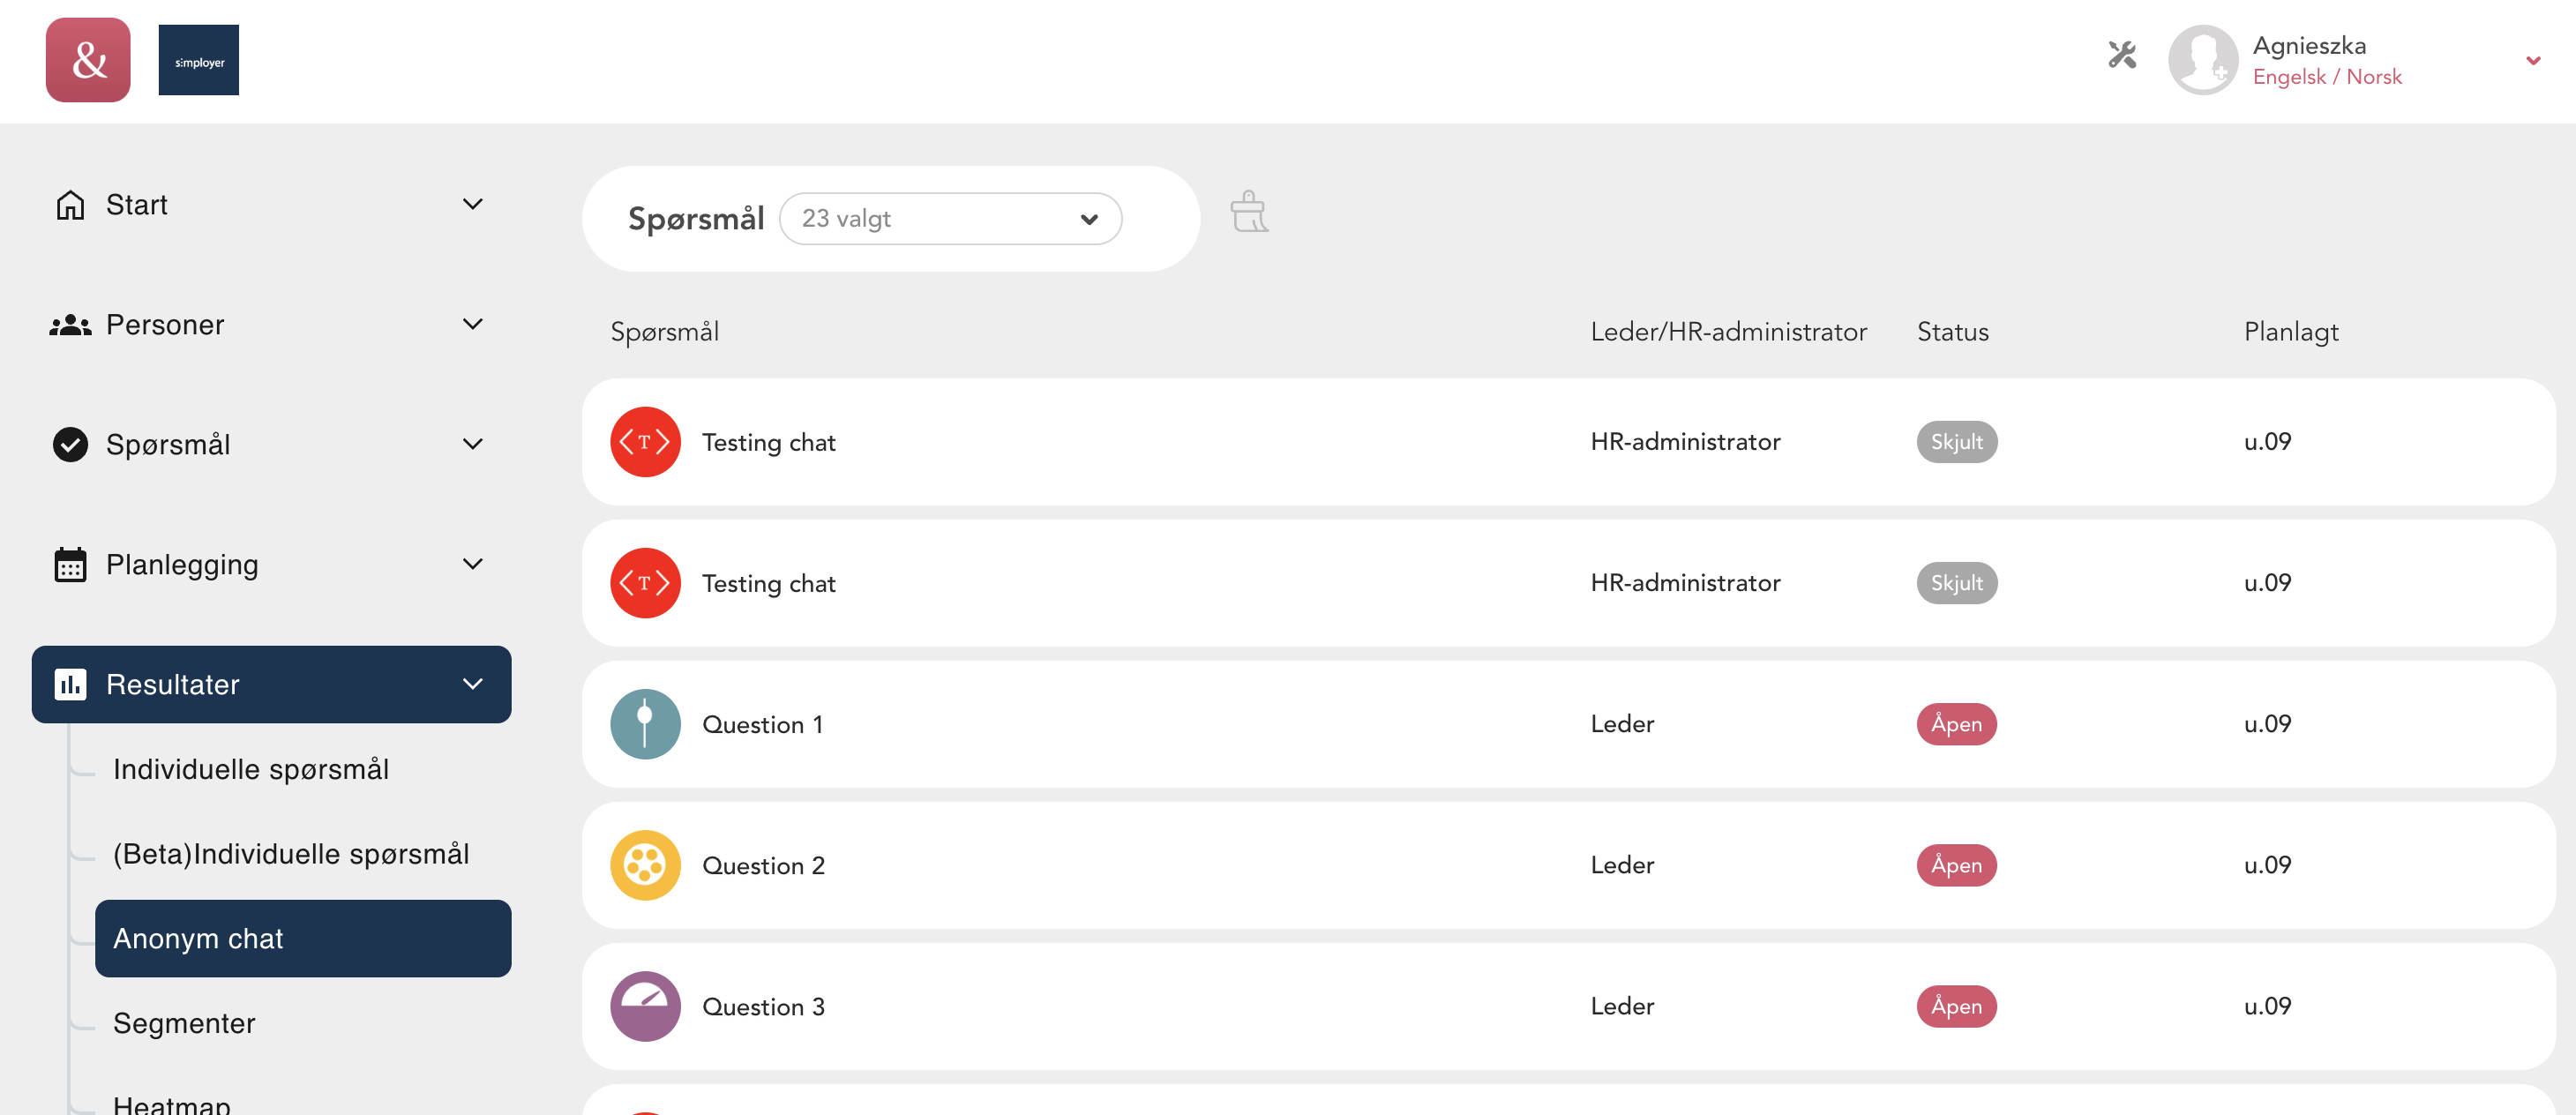Click the Planlegging calendar icon

[x=70, y=564]
